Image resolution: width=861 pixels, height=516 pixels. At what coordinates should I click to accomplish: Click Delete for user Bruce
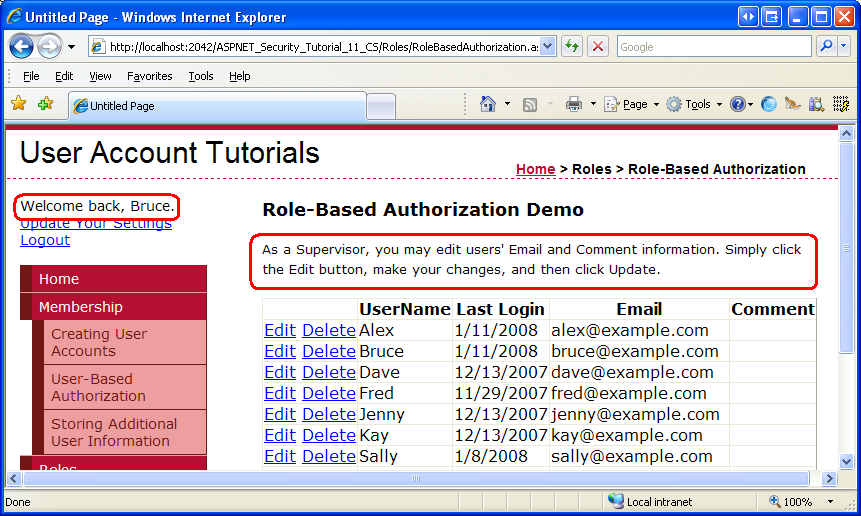(x=329, y=351)
